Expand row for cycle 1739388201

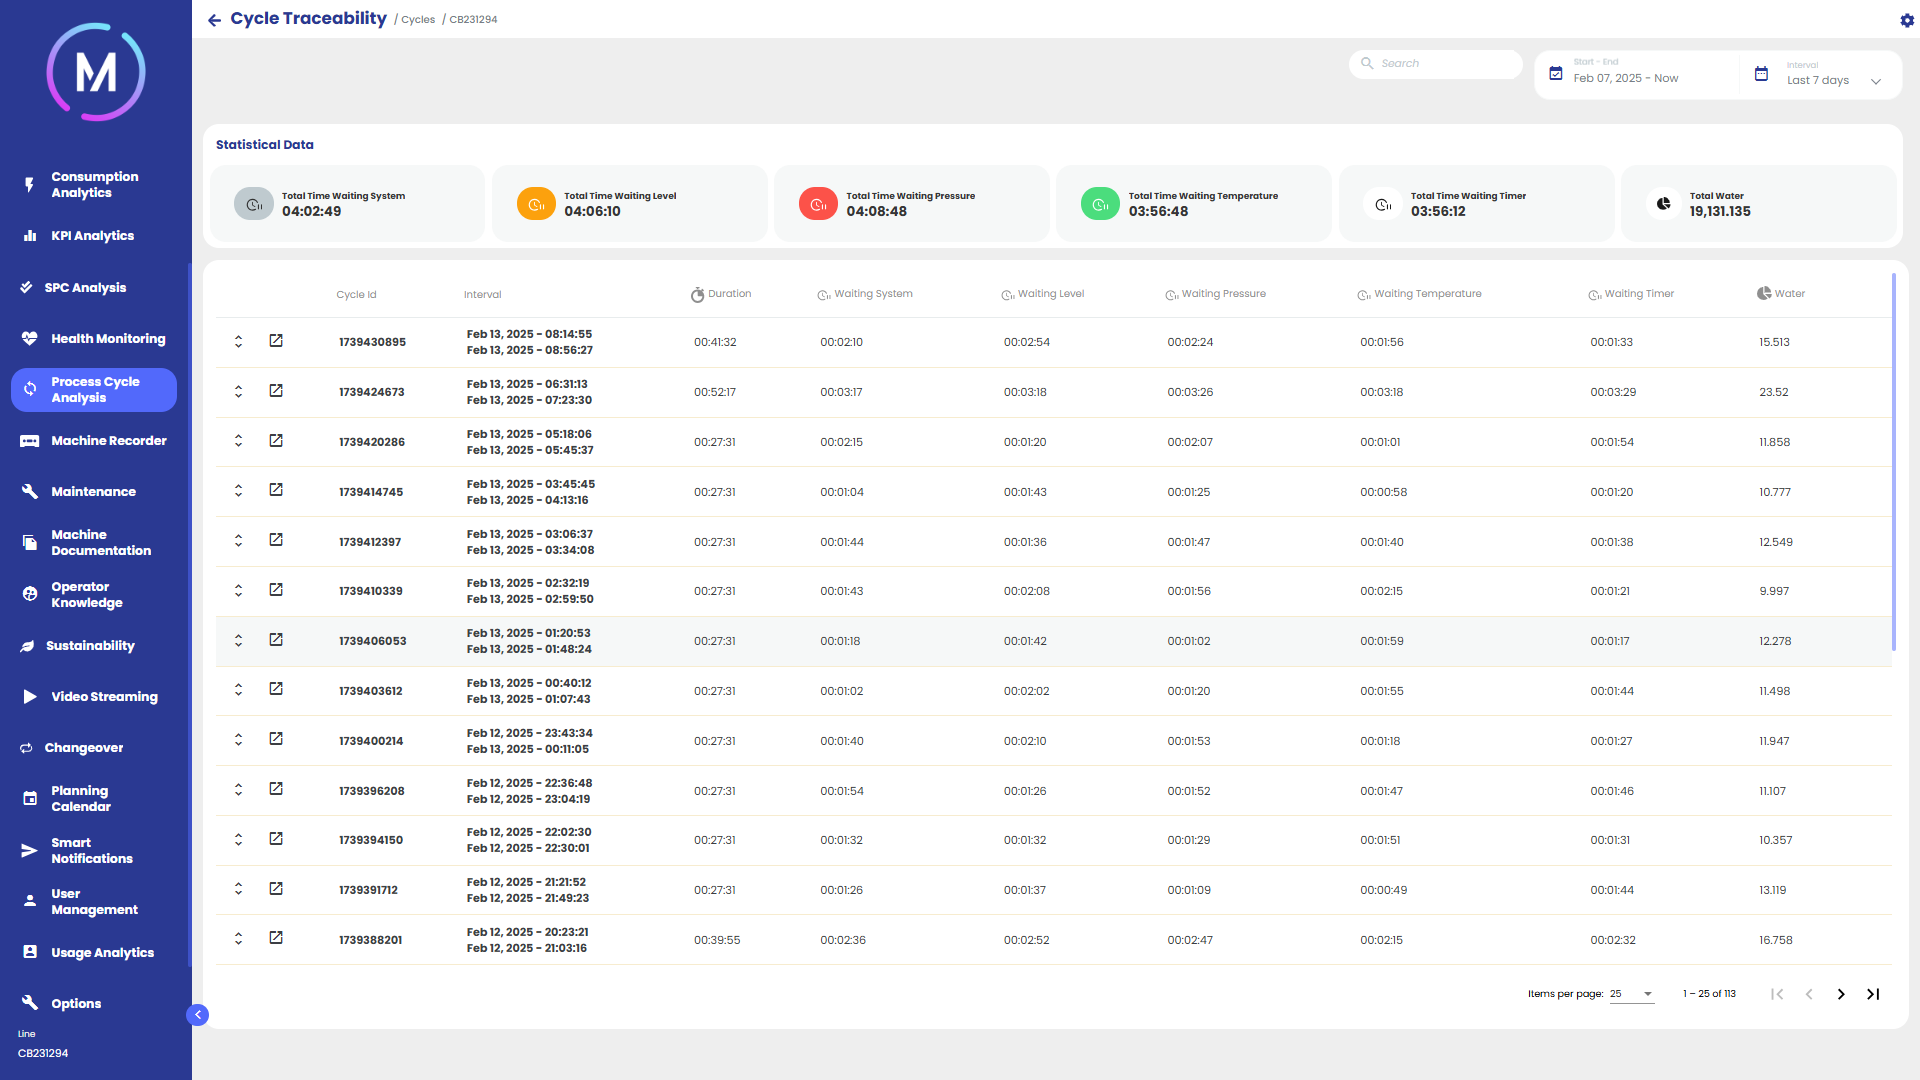click(238, 938)
